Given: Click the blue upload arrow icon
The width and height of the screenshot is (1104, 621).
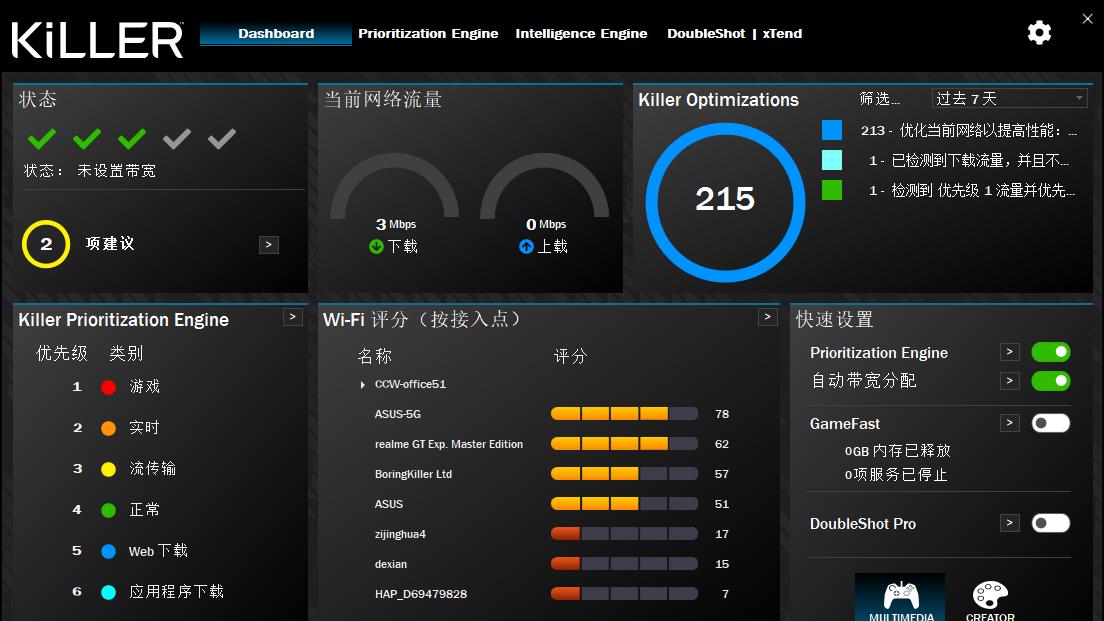Looking at the screenshot, I should point(526,246).
